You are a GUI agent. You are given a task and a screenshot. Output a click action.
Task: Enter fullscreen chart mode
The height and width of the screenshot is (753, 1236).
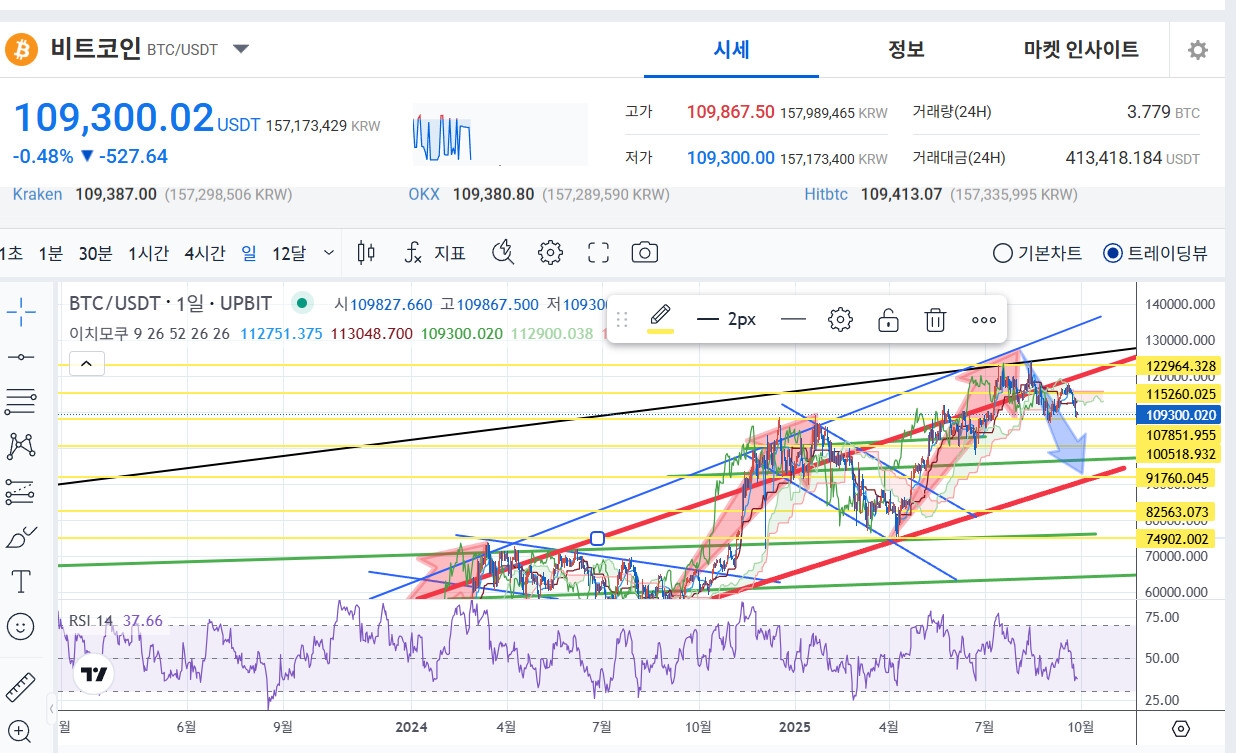click(x=598, y=253)
